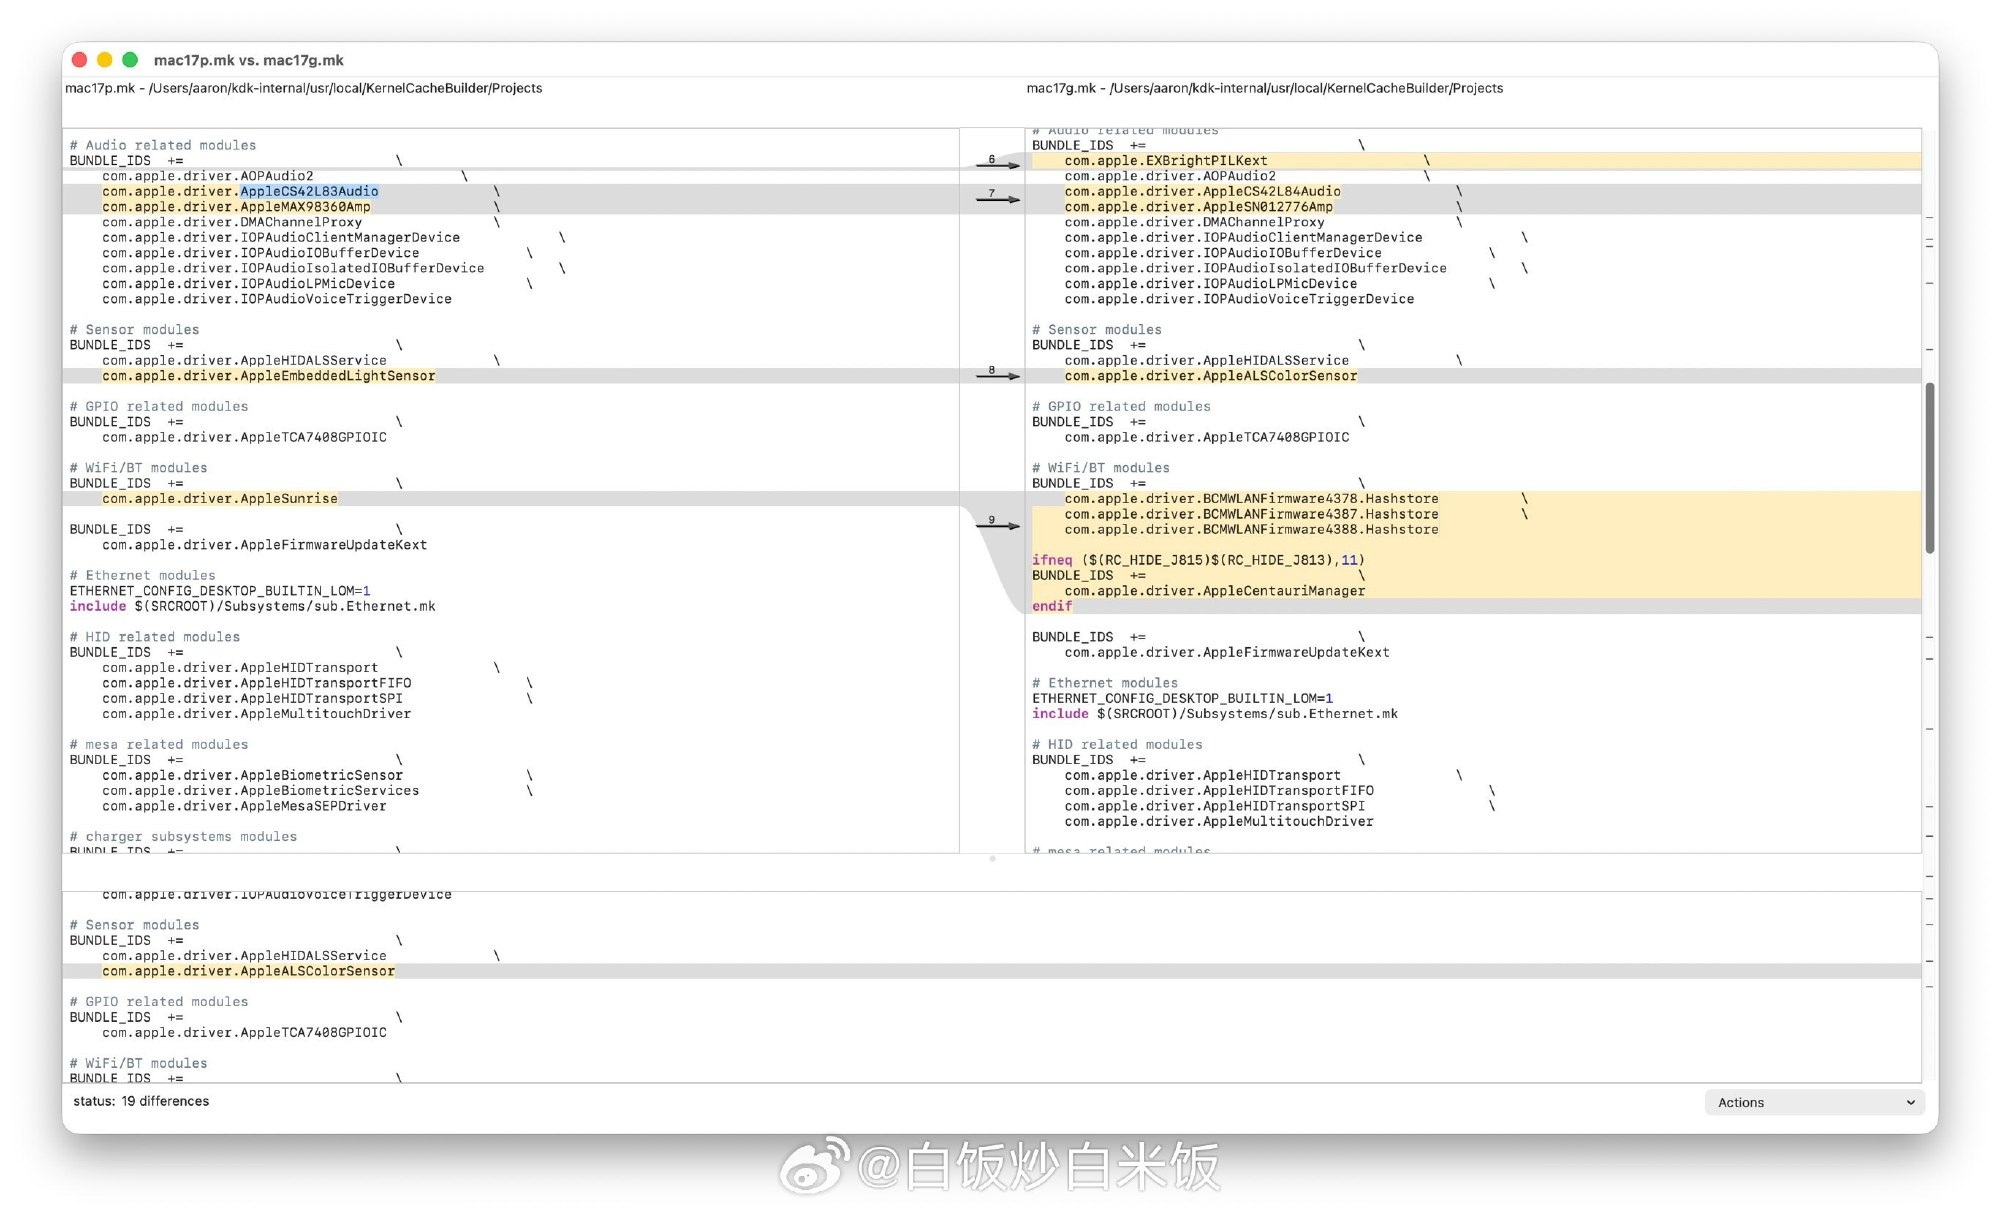Viewport: 2000px width, 1215px height.
Task: Click the status differences count text
Action: coord(141,1101)
